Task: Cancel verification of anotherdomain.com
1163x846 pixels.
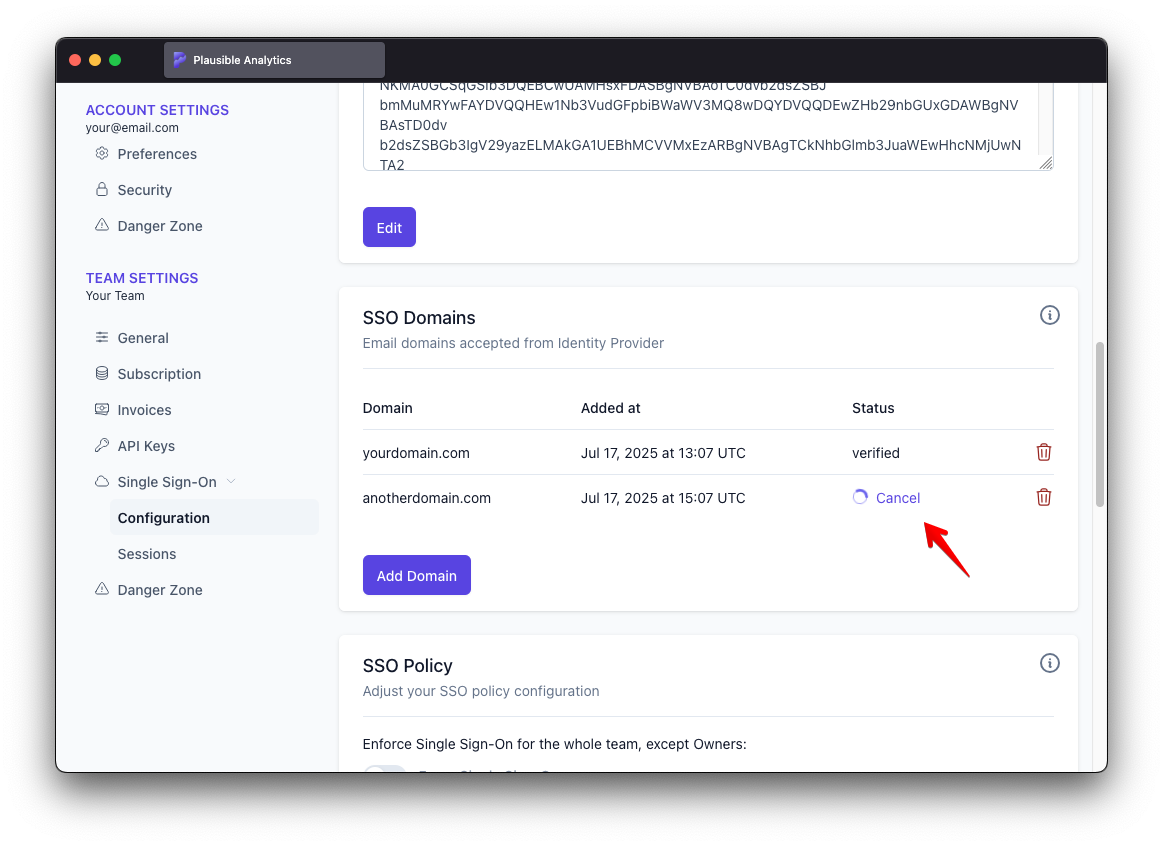Action: point(897,497)
